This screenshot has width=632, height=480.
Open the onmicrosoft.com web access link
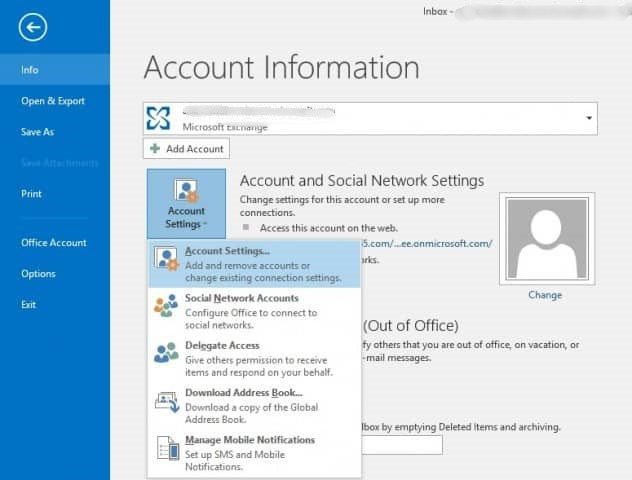pyautogui.click(x=426, y=244)
